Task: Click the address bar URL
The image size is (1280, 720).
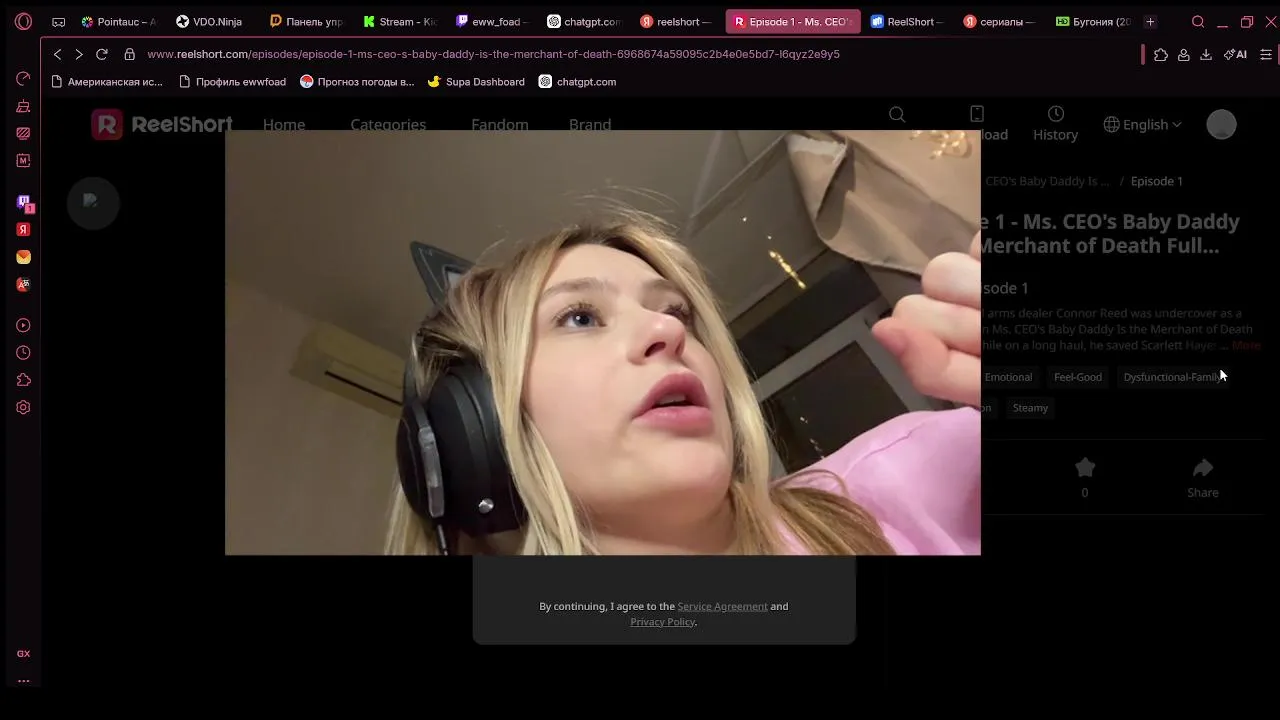Action: pos(493,54)
